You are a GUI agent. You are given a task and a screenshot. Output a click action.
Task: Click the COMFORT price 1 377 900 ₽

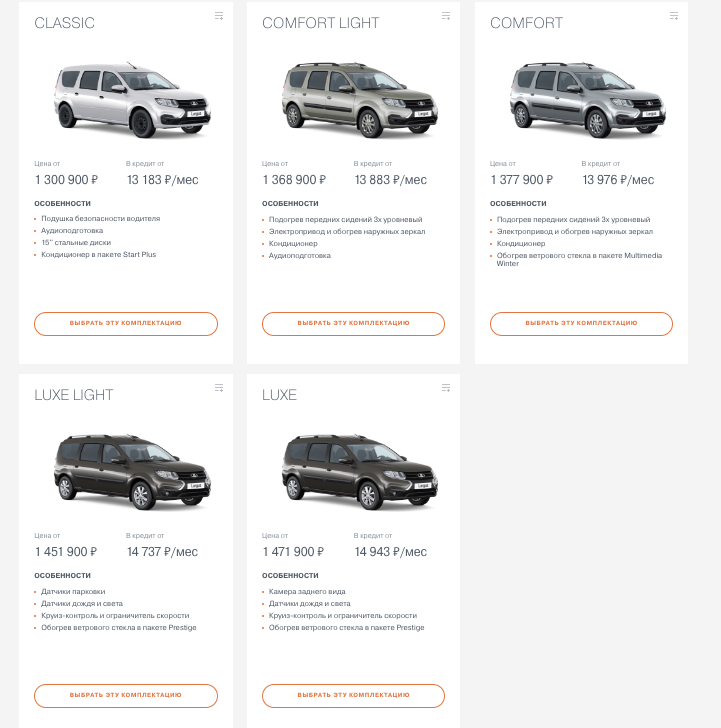click(x=521, y=180)
